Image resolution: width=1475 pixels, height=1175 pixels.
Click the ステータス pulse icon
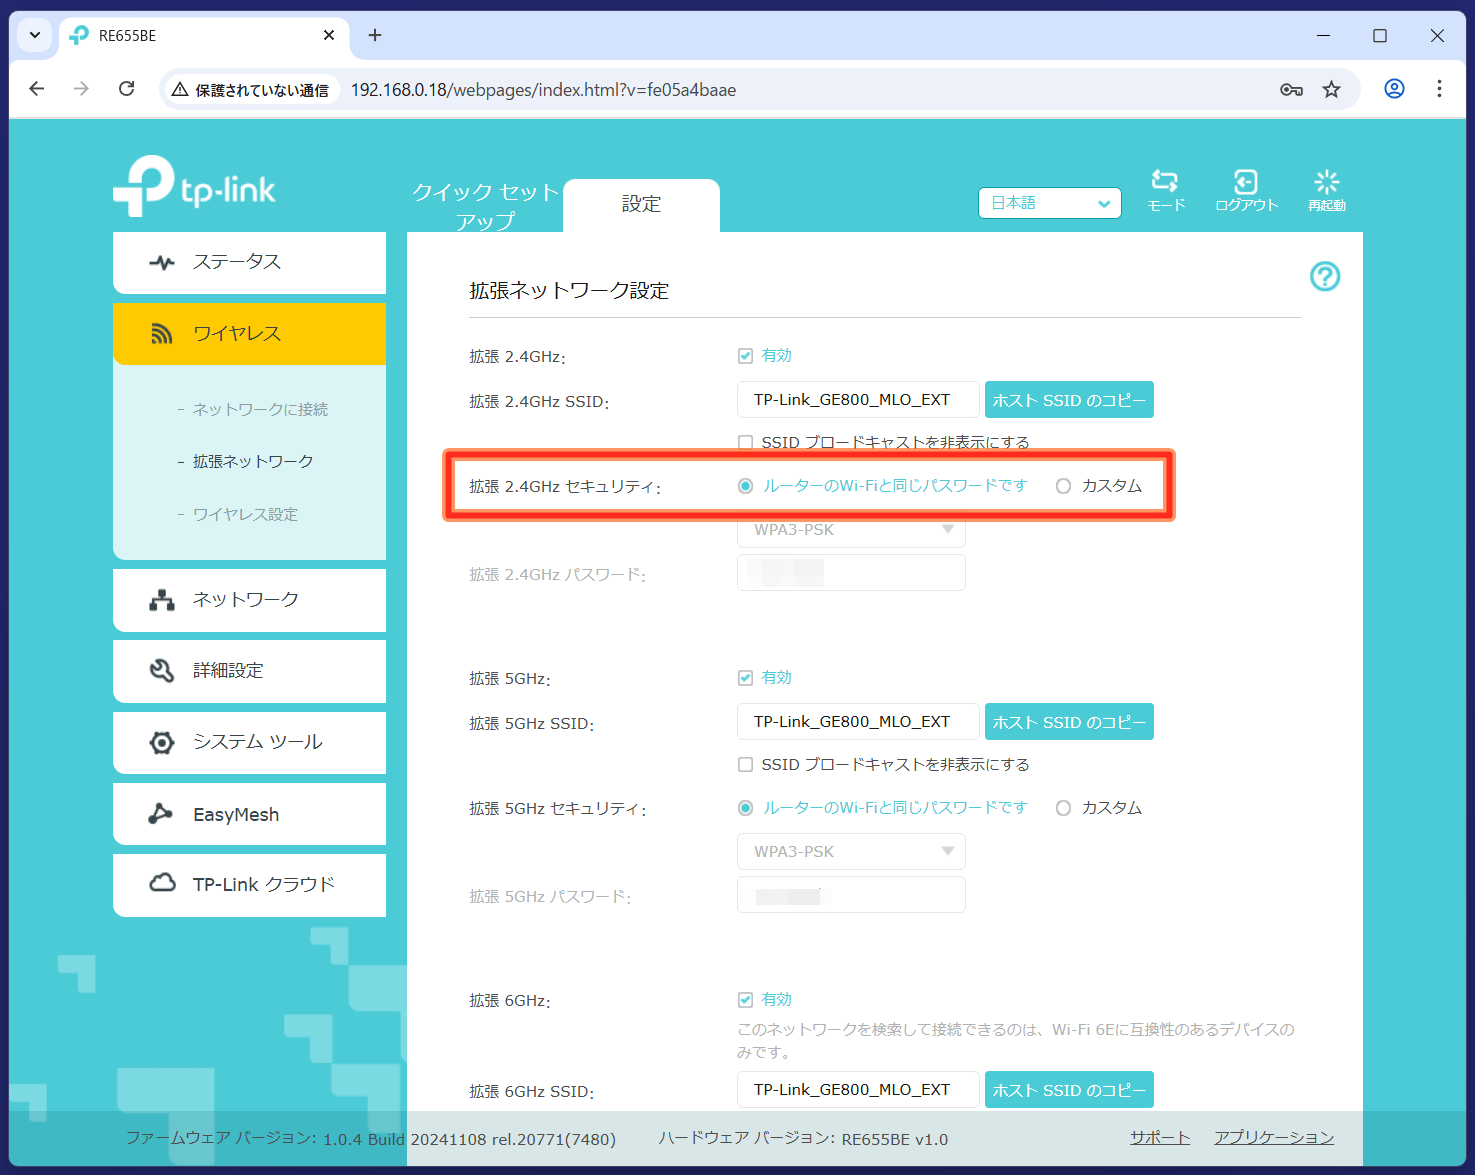(162, 263)
